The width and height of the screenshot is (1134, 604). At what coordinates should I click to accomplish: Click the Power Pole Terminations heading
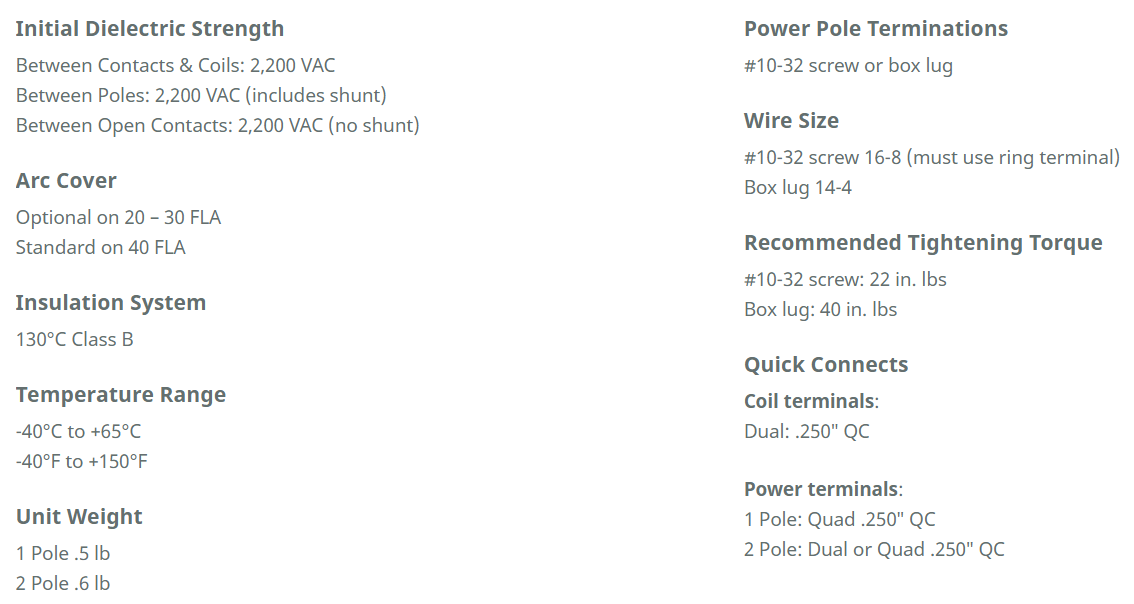(x=876, y=29)
